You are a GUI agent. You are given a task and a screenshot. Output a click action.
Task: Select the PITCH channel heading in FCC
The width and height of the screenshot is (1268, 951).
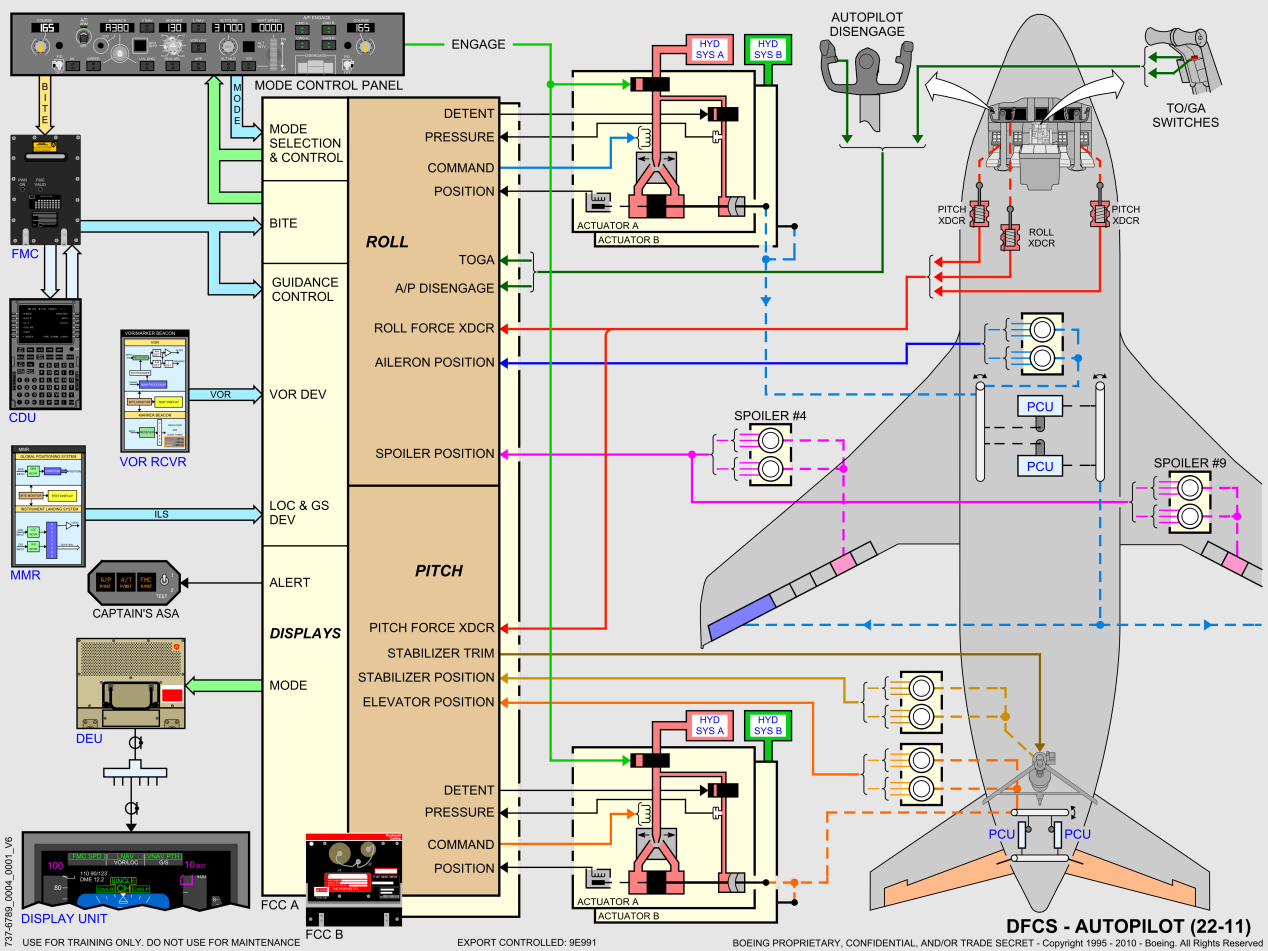439,571
